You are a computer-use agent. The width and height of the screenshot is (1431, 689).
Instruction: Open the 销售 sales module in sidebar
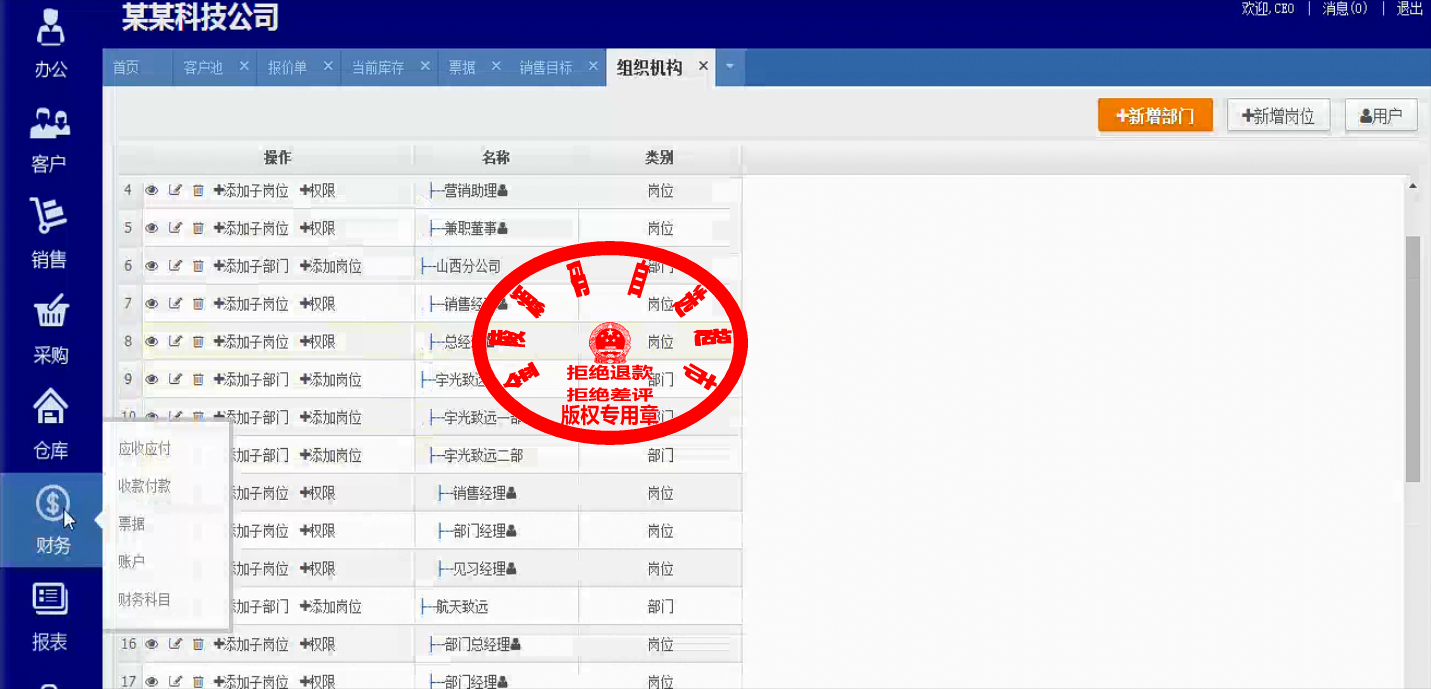pyautogui.click(x=50, y=234)
